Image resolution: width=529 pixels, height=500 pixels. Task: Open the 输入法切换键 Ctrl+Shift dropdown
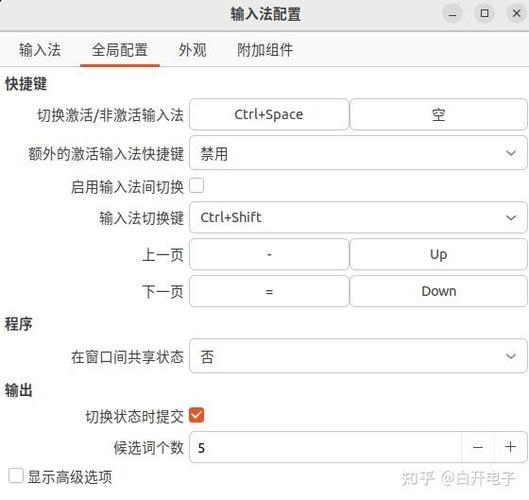(x=358, y=217)
